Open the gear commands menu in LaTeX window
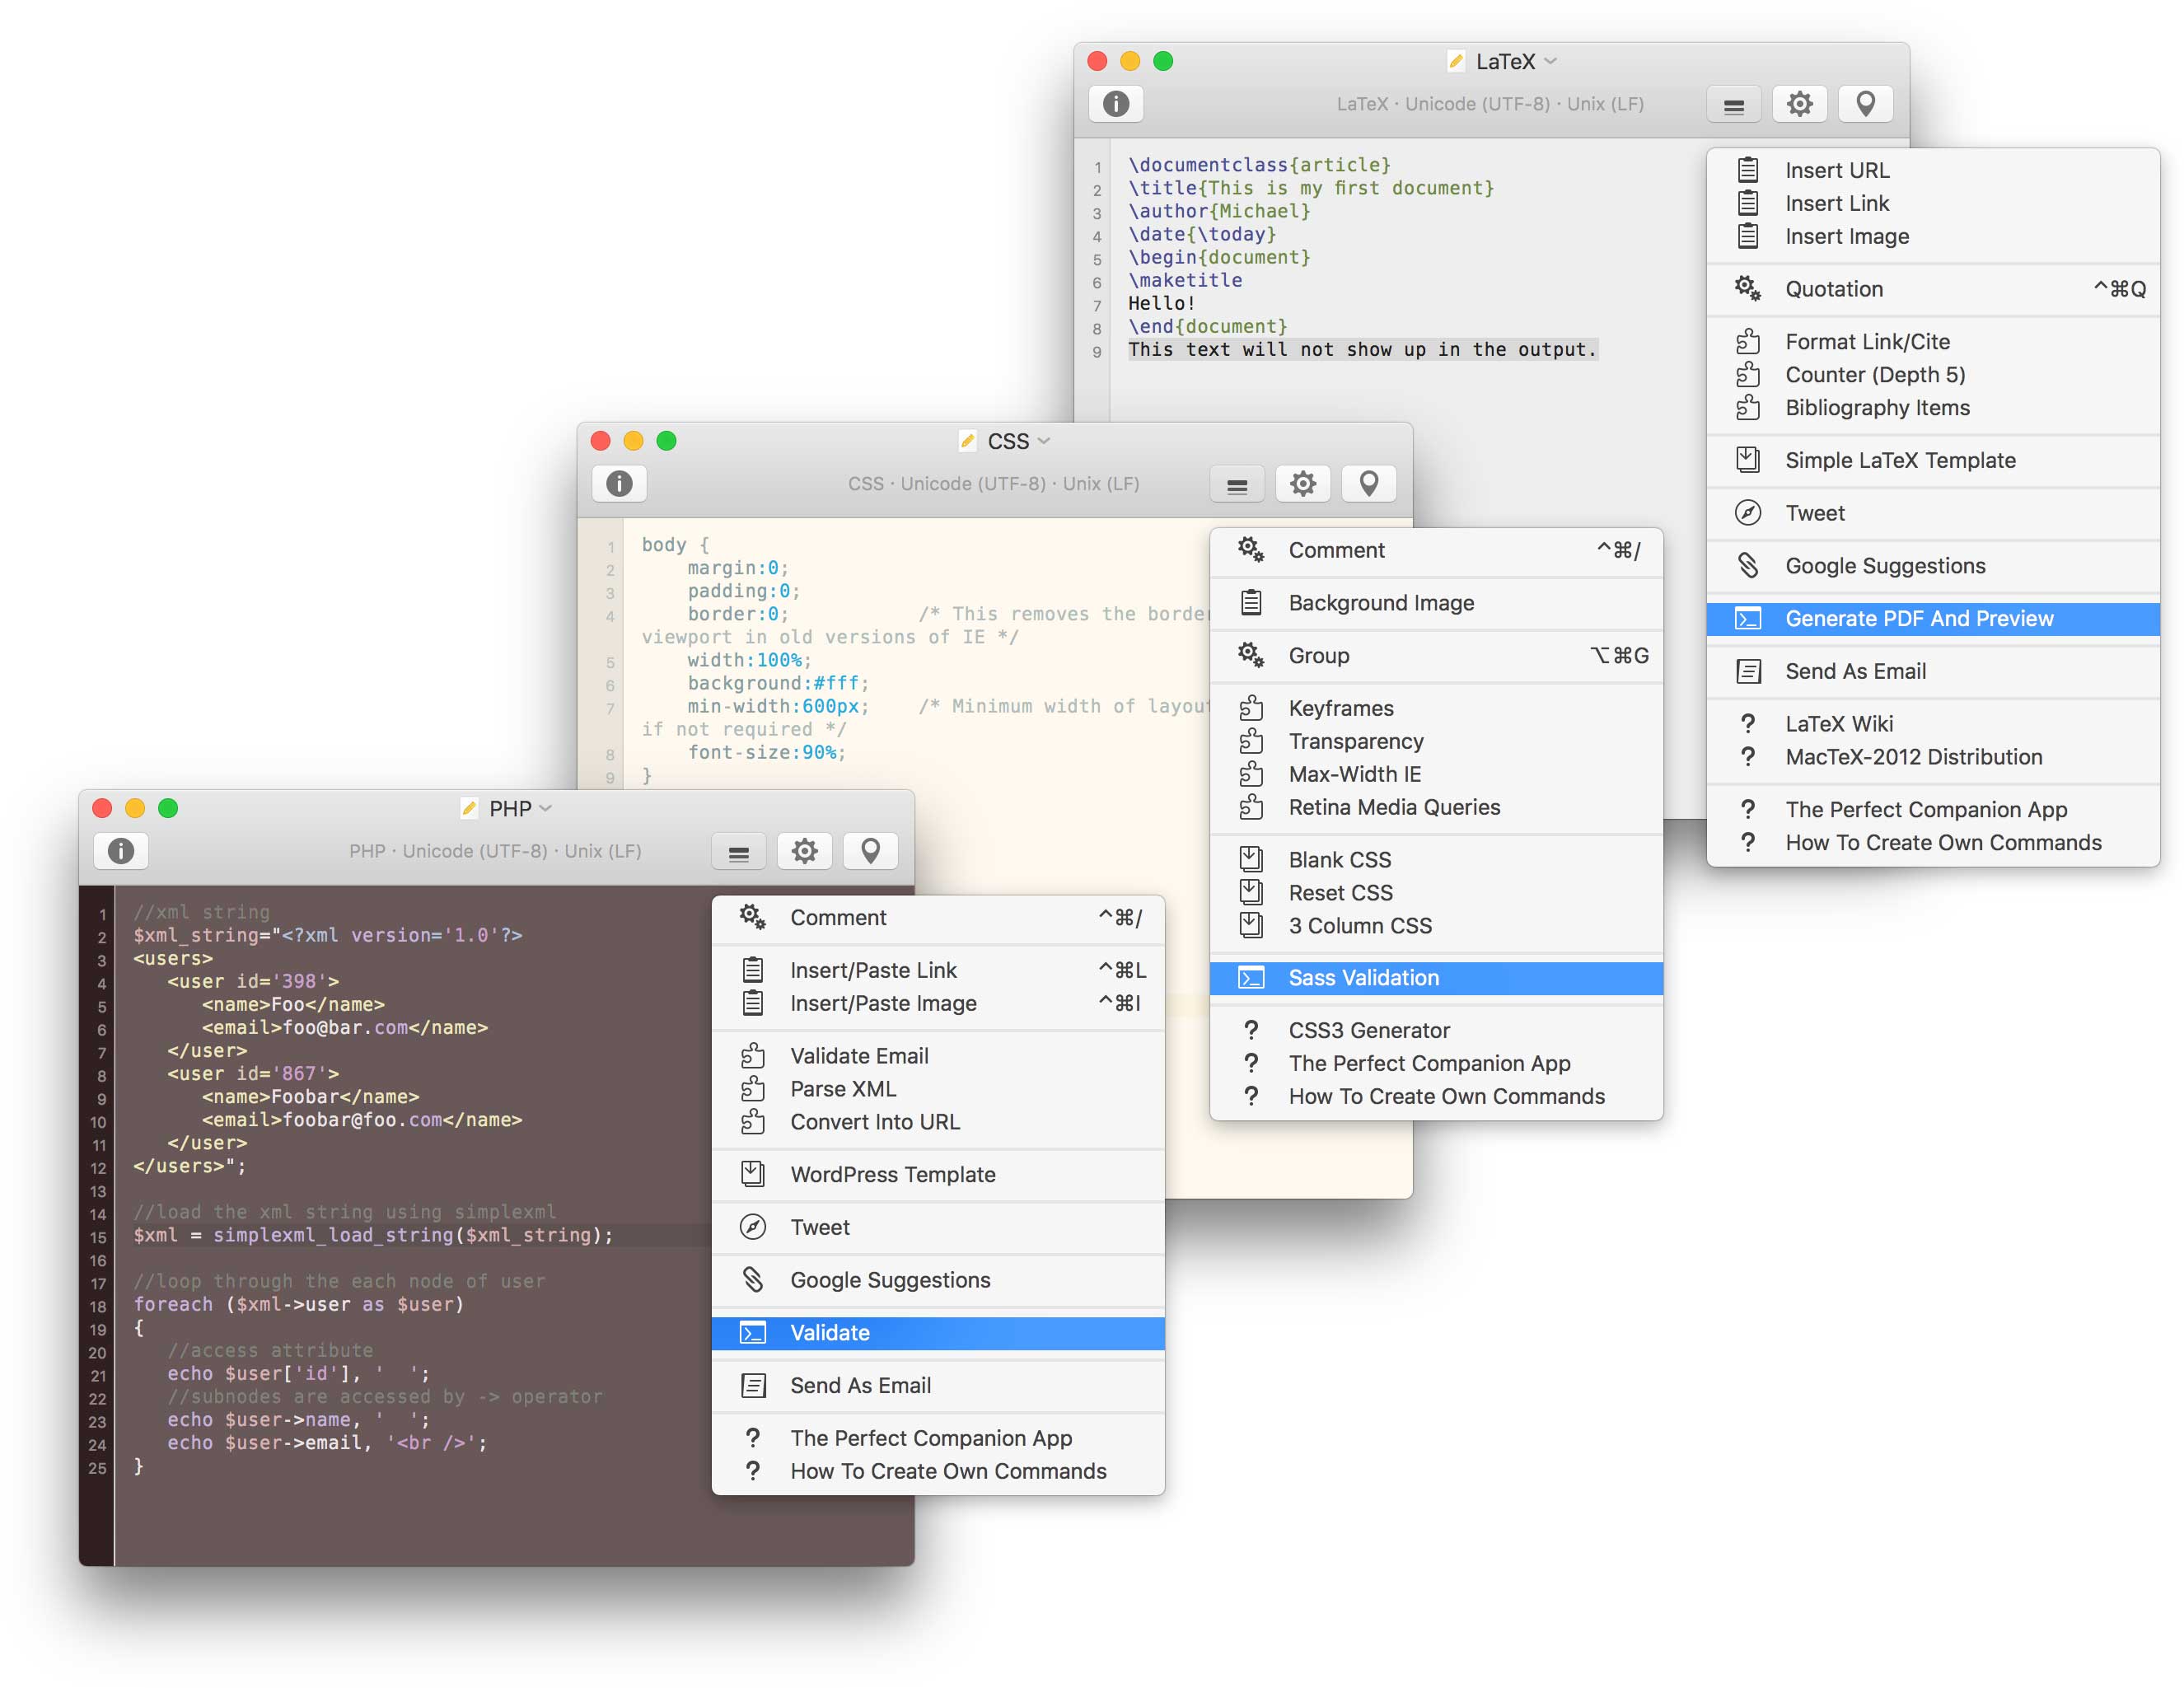Viewport: 2184px width, 1688px height. point(1799,104)
